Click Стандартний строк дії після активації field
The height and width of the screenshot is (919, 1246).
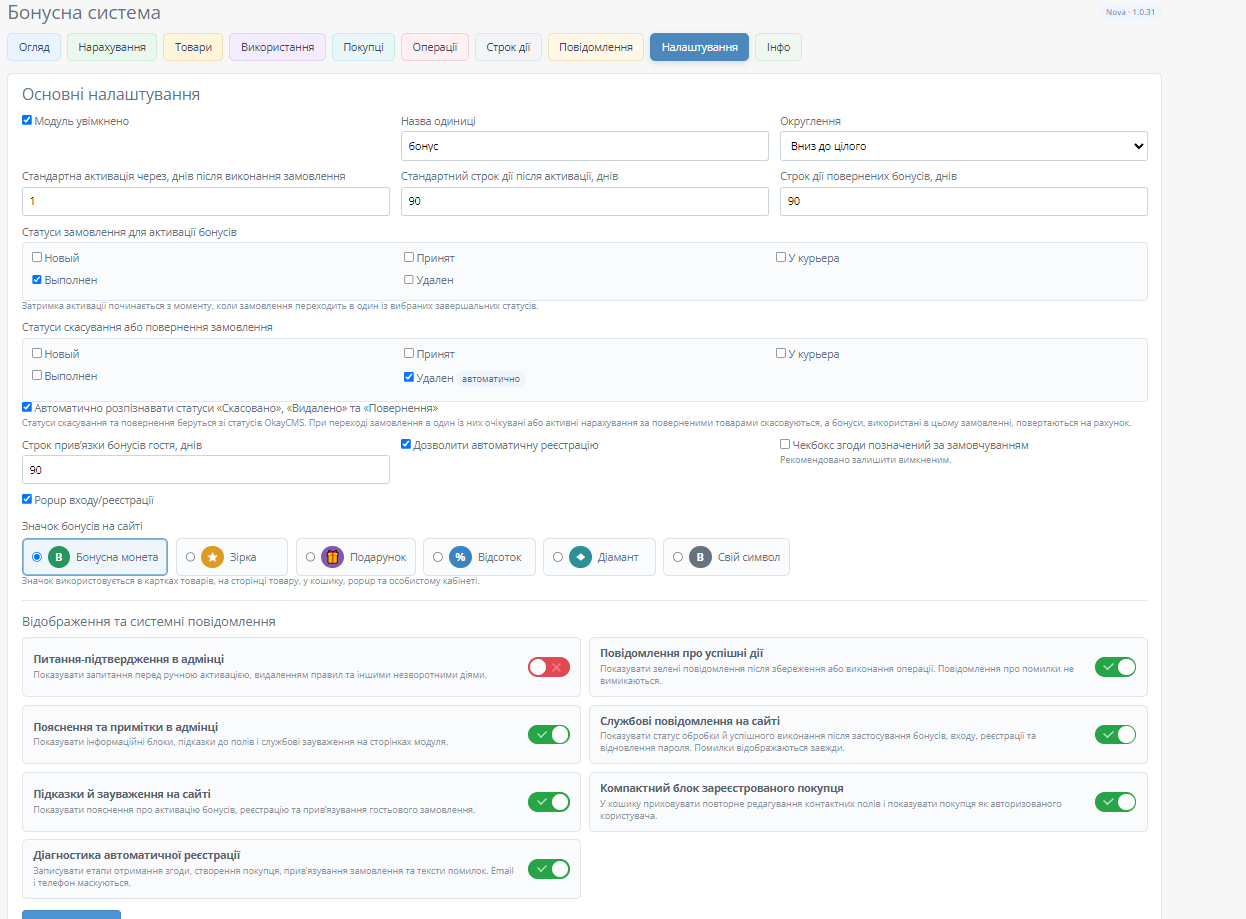[x=585, y=201]
